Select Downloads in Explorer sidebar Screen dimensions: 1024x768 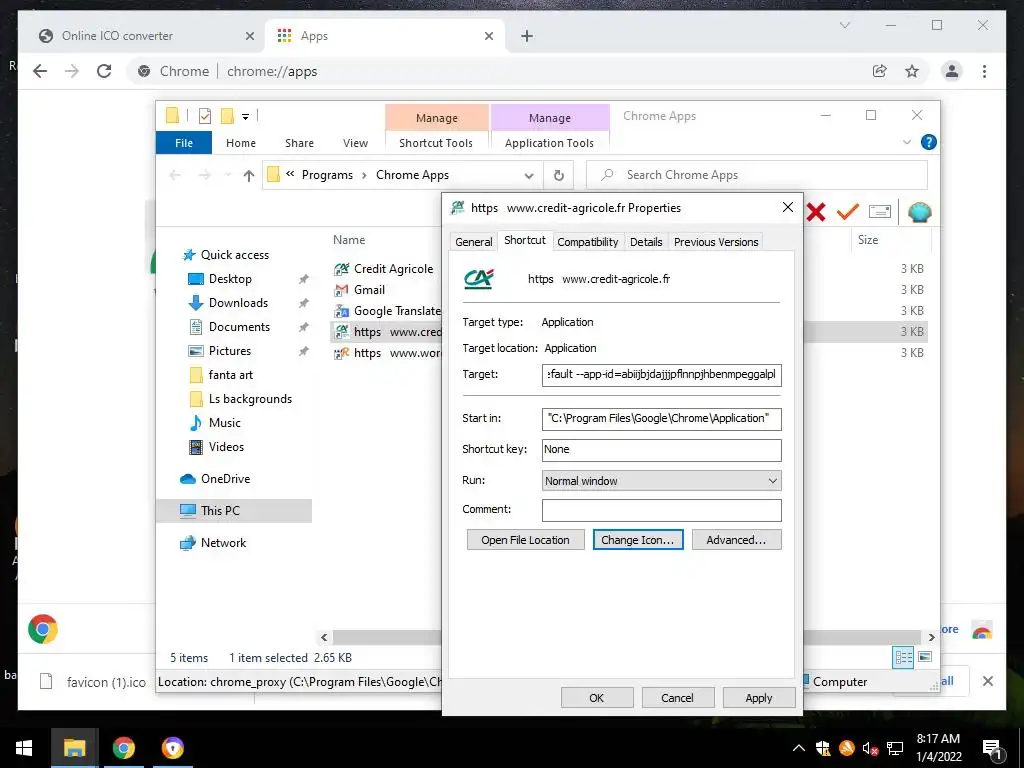238,302
